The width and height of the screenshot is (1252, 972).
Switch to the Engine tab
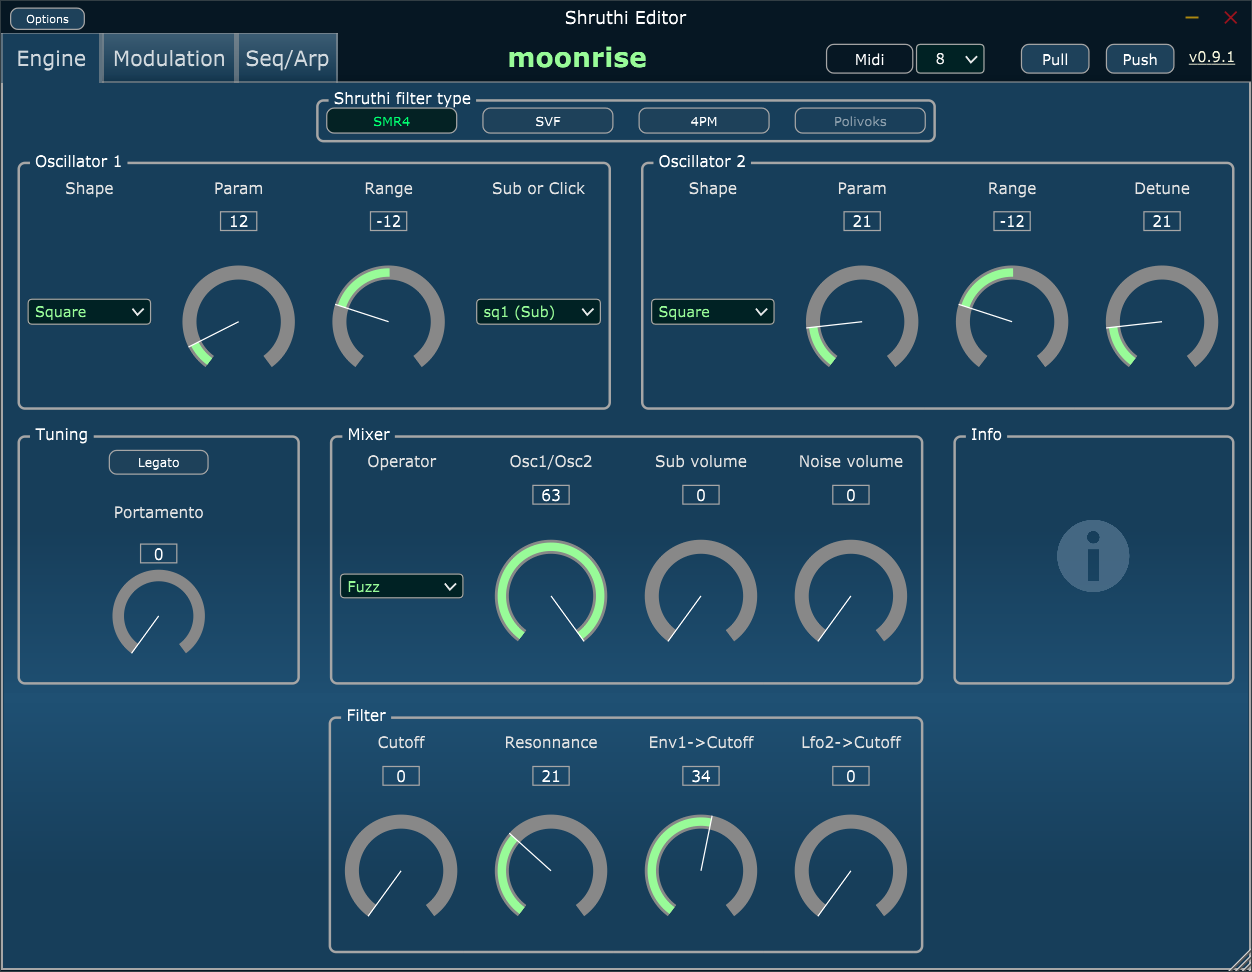point(51,58)
